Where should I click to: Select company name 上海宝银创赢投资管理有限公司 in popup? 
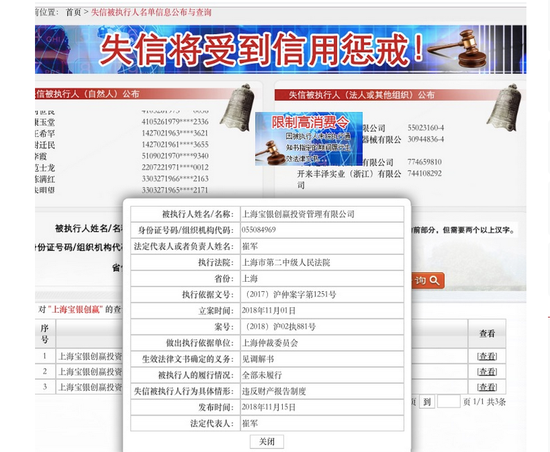[x=299, y=214]
